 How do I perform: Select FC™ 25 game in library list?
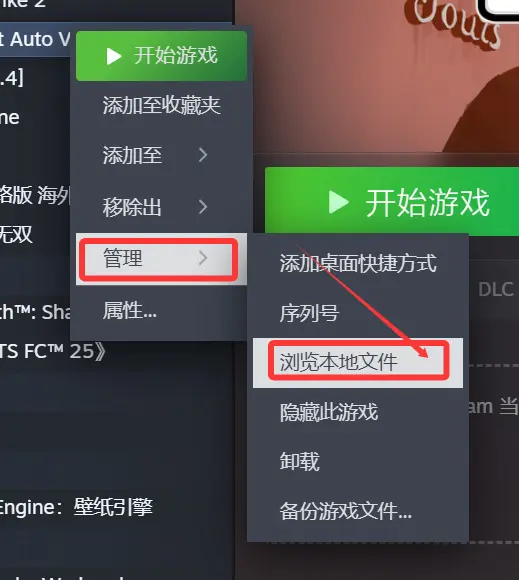(x=52, y=351)
